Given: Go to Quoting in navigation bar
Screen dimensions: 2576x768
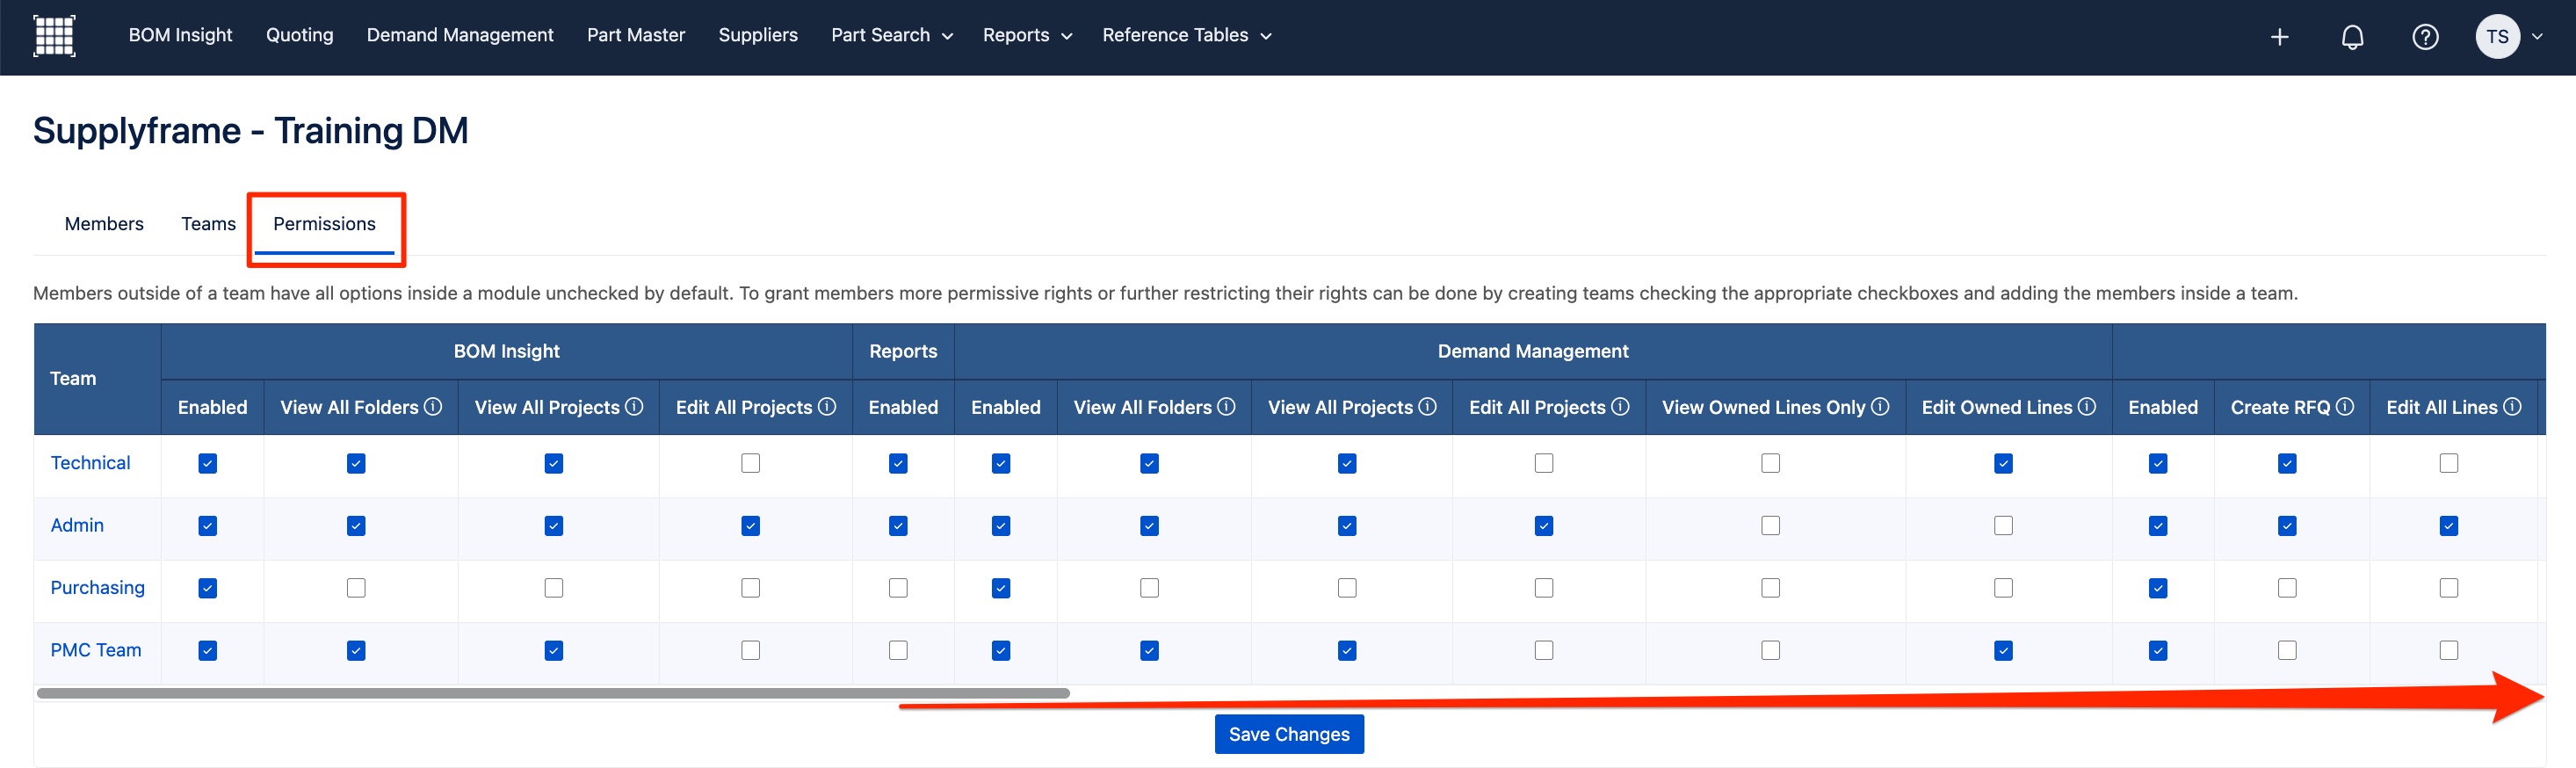Looking at the screenshot, I should coord(299,35).
